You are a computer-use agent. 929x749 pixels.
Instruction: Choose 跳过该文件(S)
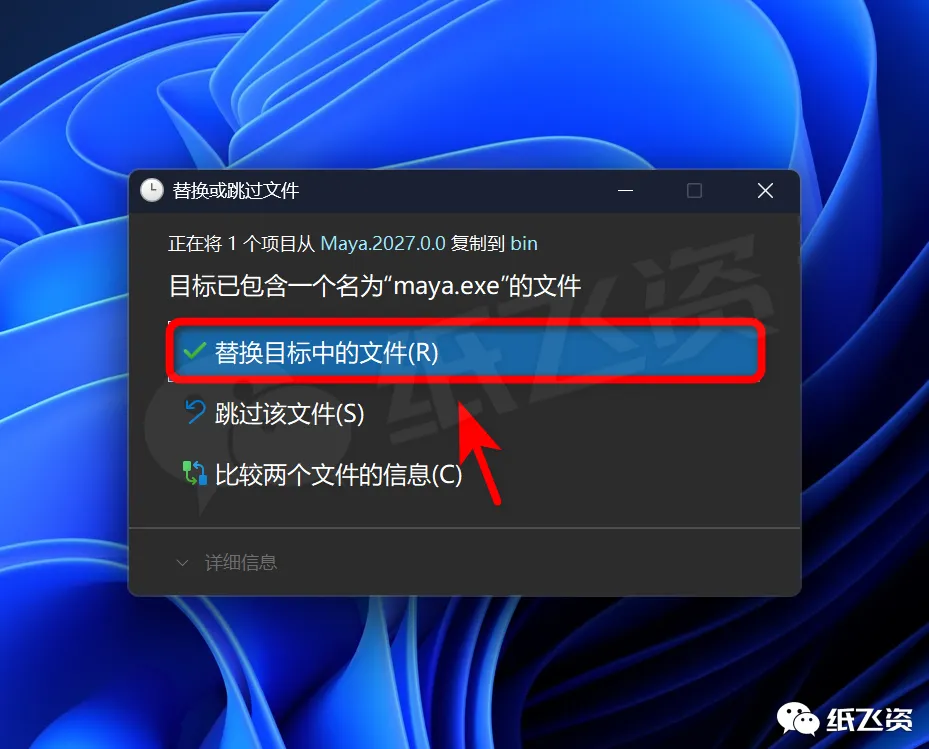pos(289,413)
